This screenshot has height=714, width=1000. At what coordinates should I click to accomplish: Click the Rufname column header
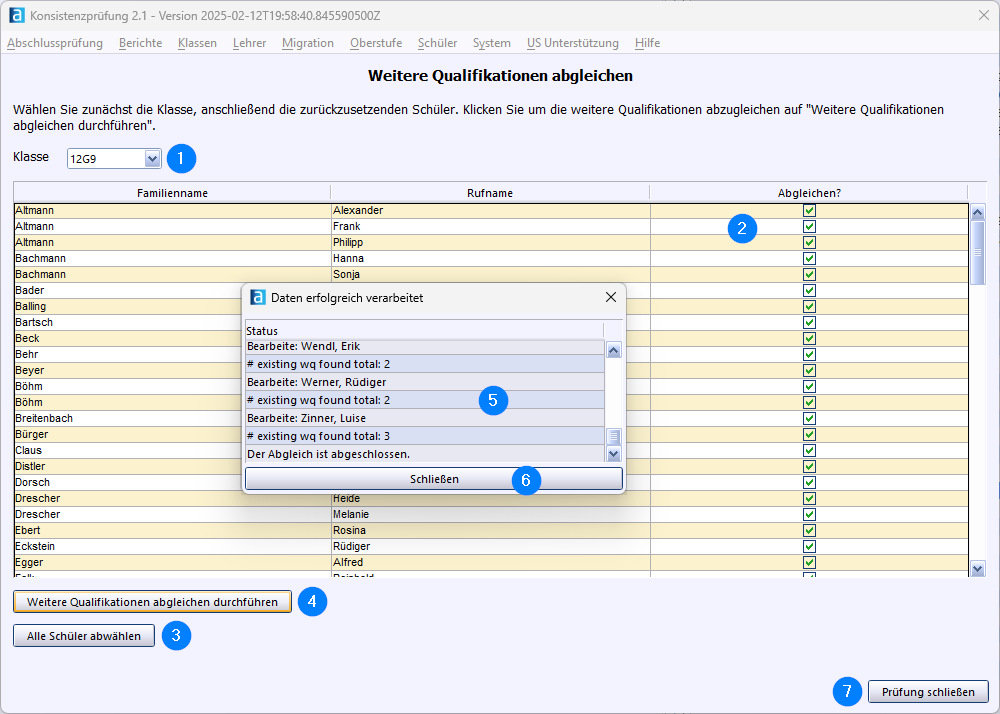(490, 193)
